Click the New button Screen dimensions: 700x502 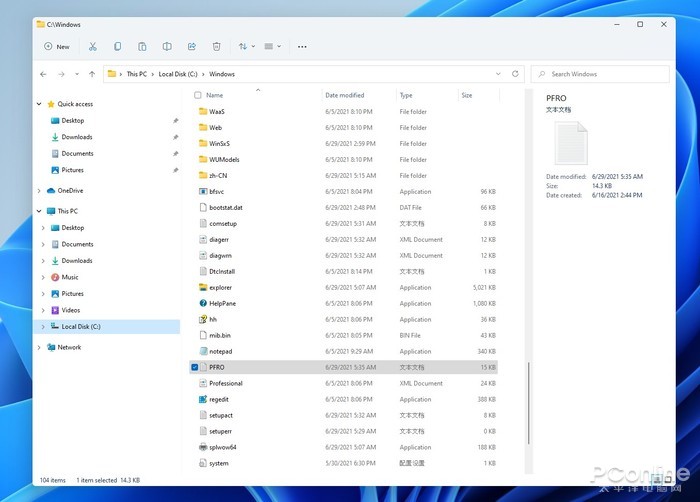click(57, 46)
